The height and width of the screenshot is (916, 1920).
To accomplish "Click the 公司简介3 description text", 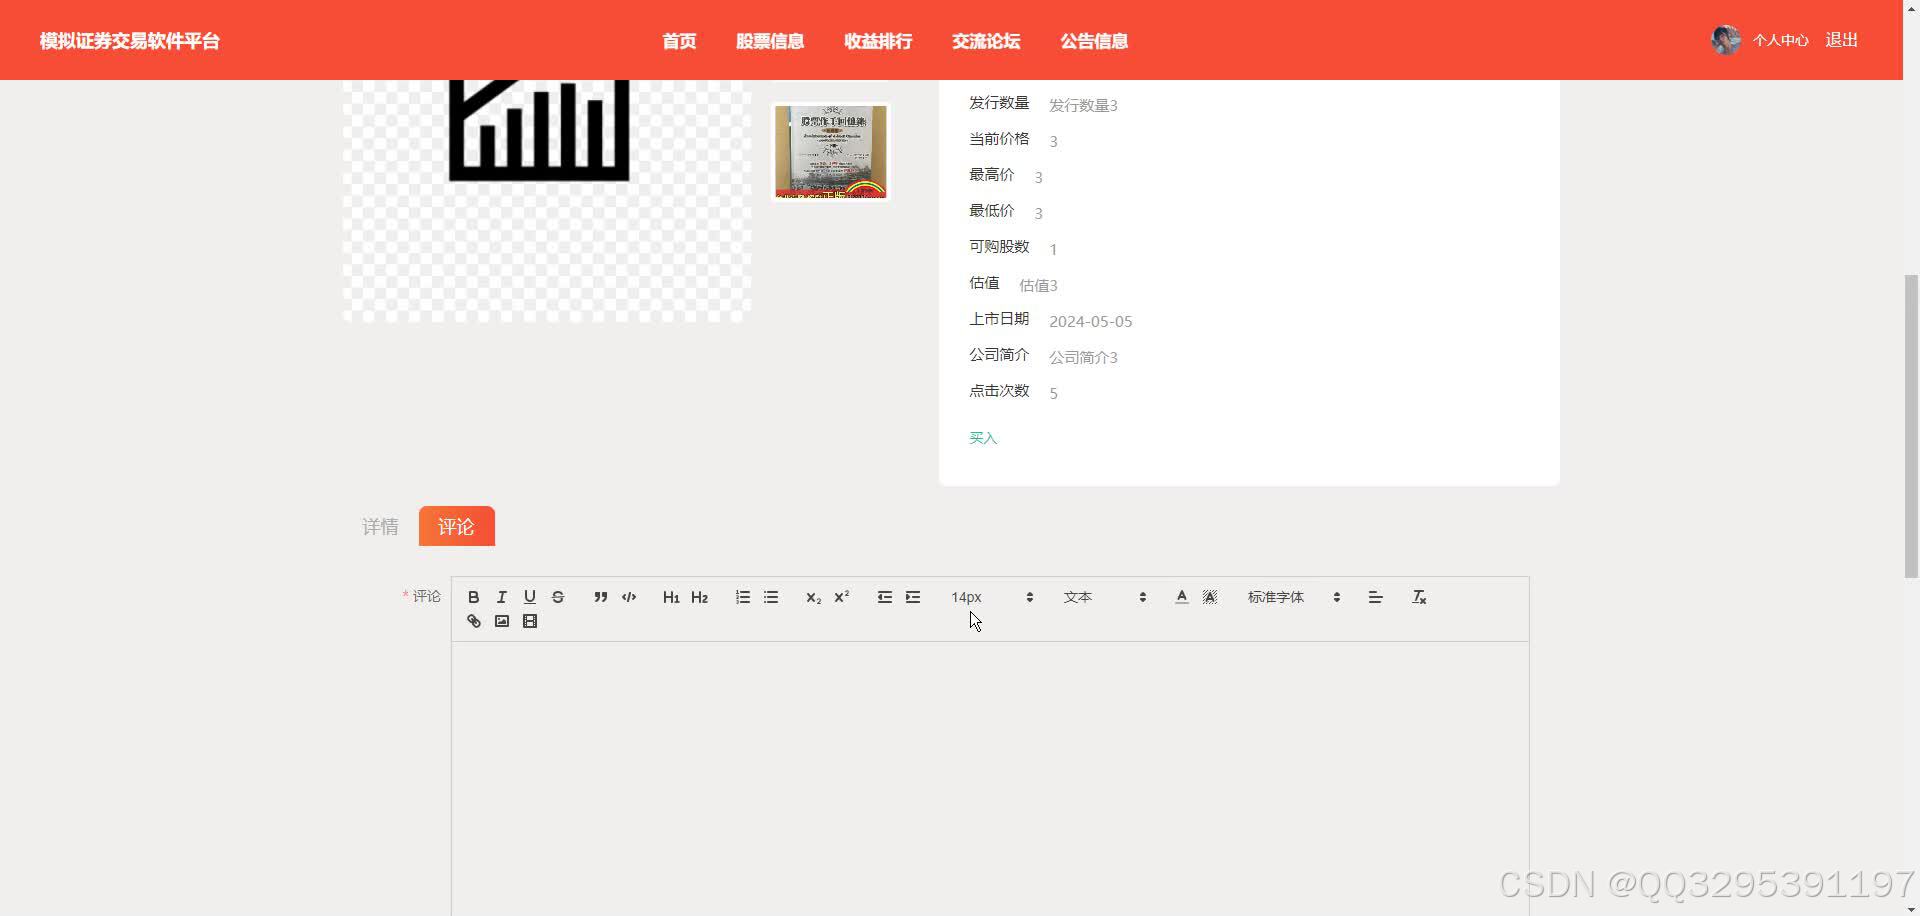I will click(x=1083, y=357).
